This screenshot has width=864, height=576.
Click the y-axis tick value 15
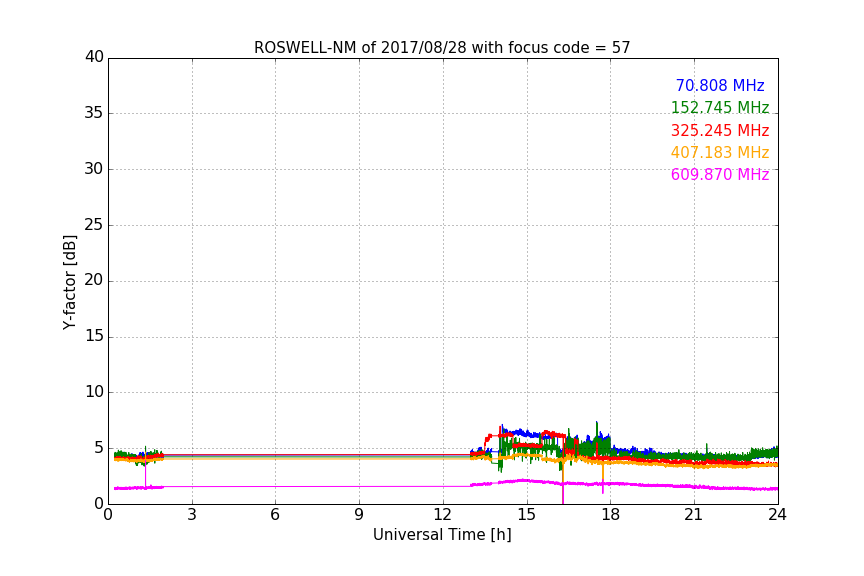coord(94,336)
